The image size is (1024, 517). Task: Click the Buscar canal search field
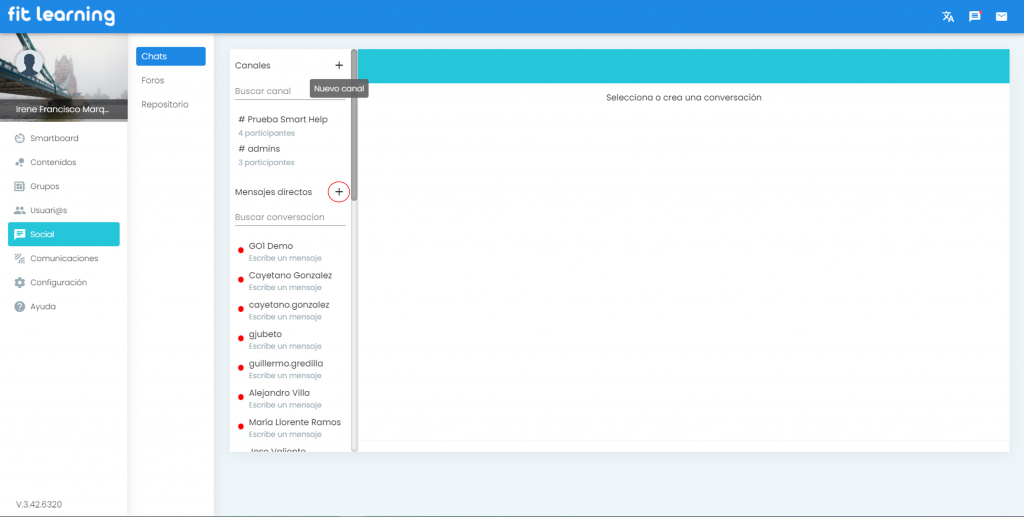[289, 91]
